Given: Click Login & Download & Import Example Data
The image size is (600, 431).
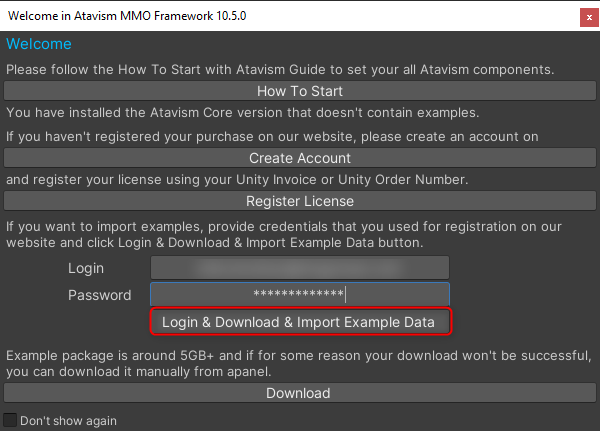Looking at the screenshot, I should tap(299, 322).
